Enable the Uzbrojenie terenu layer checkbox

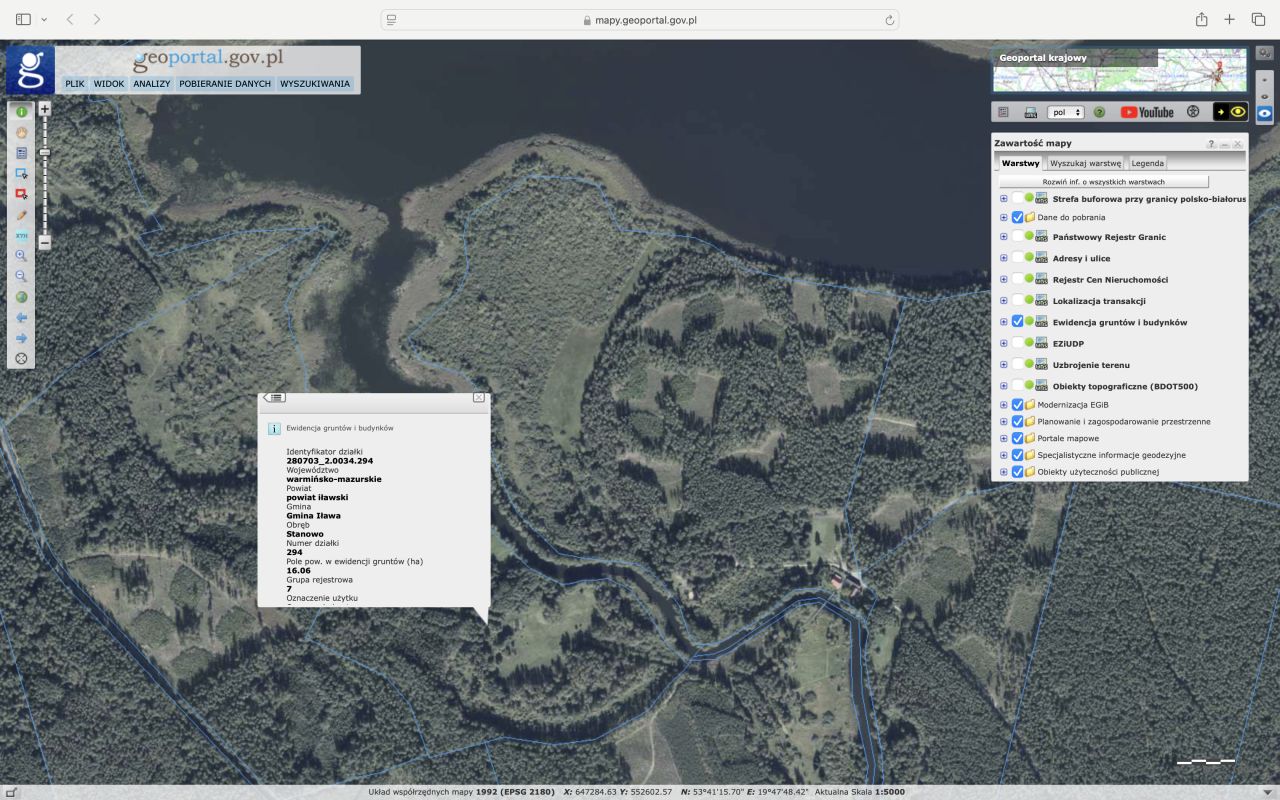1017,365
